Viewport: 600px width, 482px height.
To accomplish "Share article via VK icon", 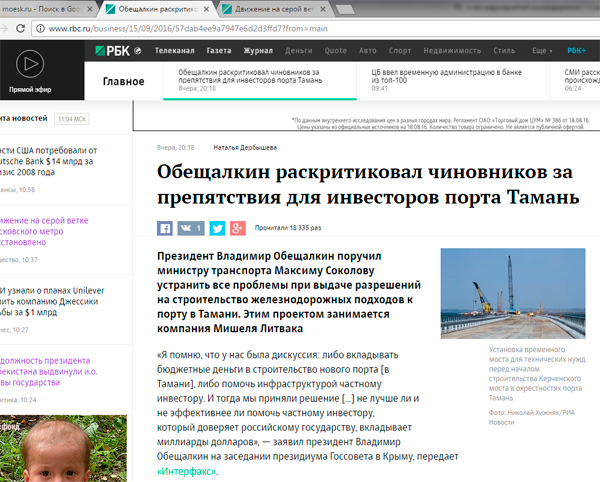I will point(191,228).
